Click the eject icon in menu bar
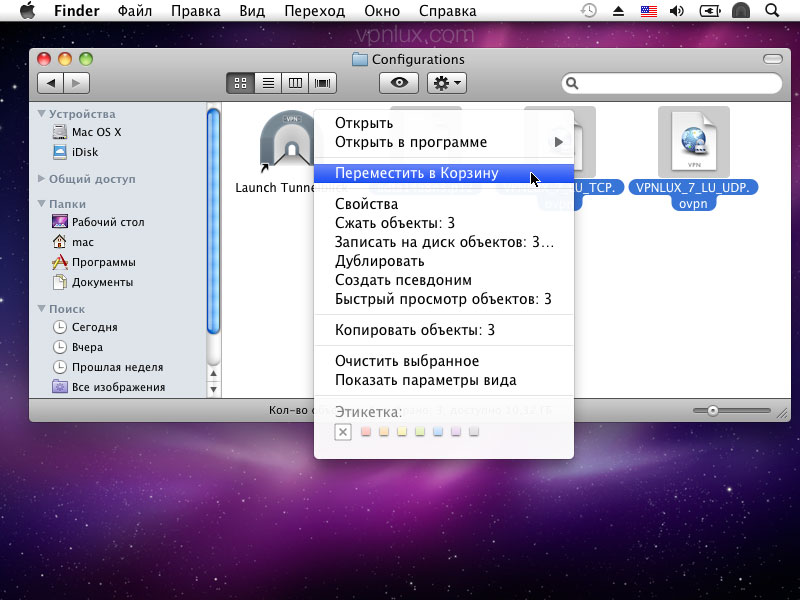The width and height of the screenshot is (800, 600). tap(618, 11)
